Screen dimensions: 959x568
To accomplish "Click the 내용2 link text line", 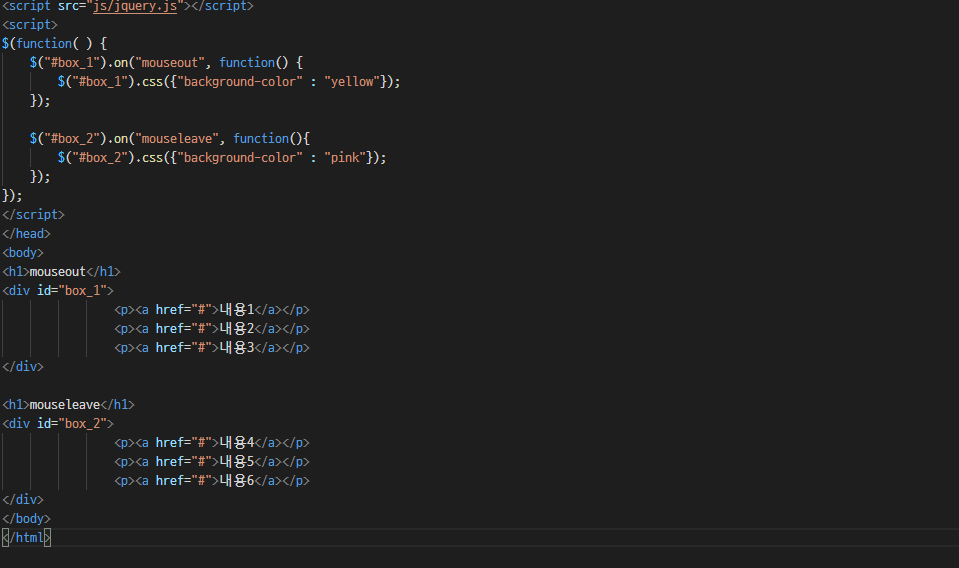I will pos(212,329).
